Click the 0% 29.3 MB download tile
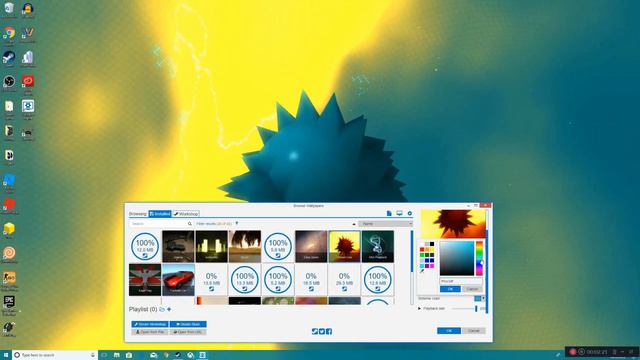 coord(344,280)
